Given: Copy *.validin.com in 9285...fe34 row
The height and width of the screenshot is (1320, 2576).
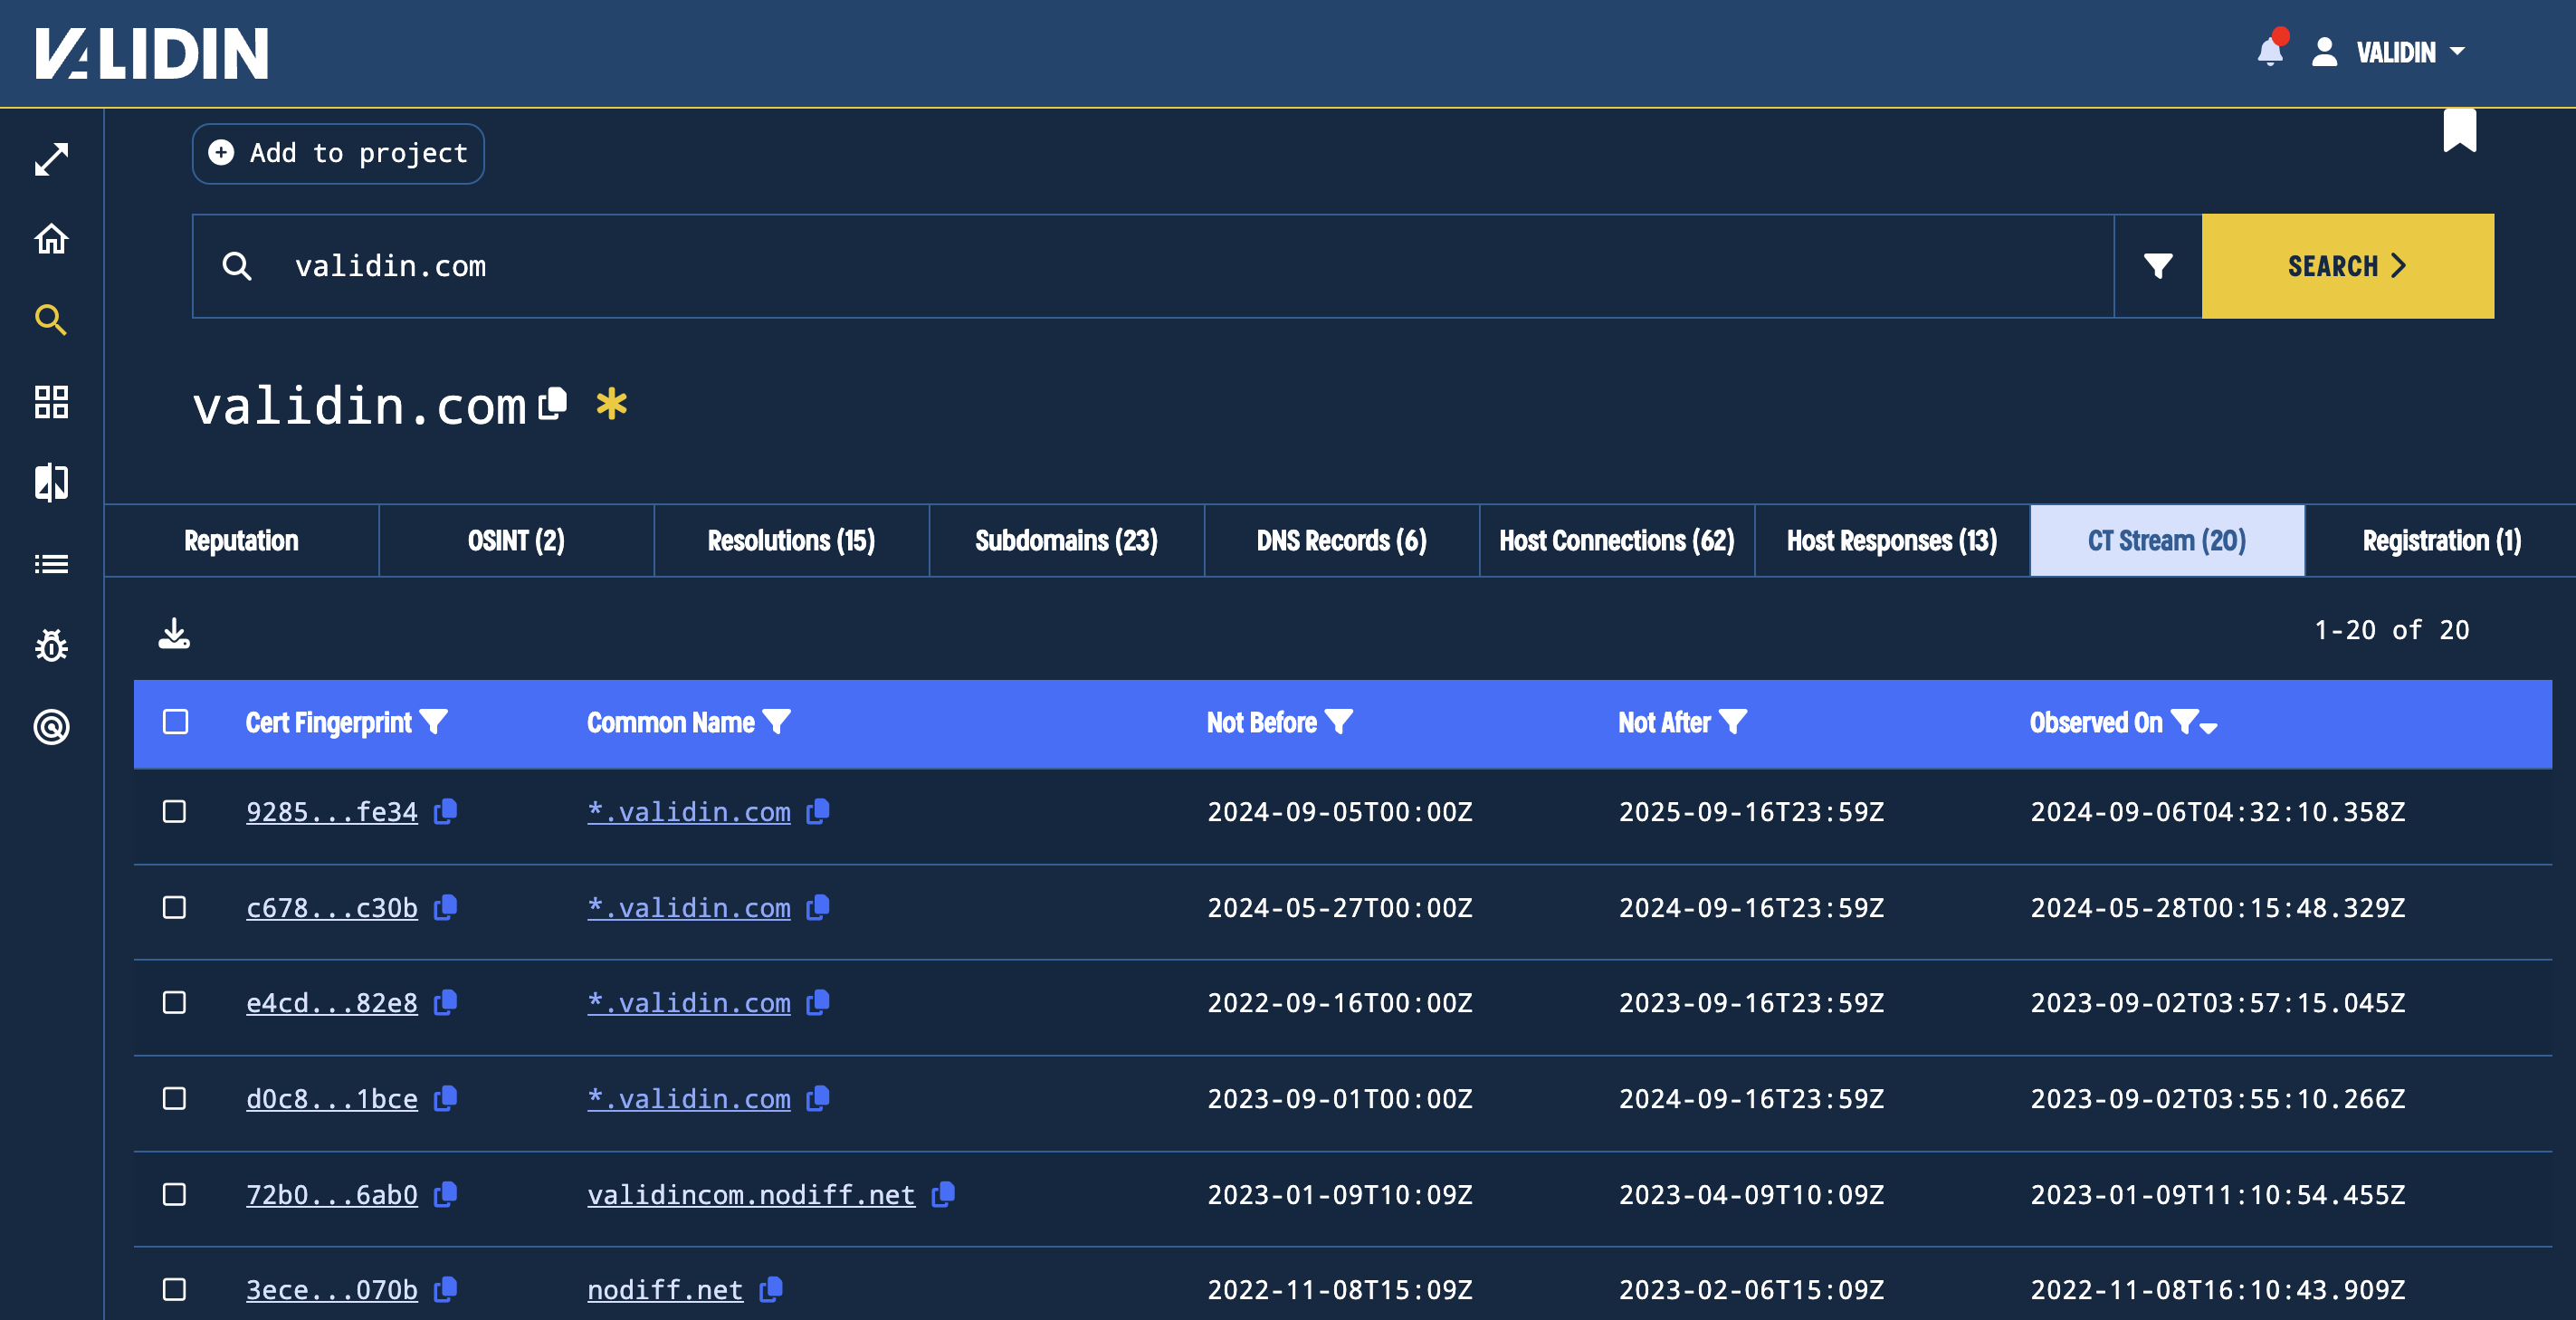Looking at the screenshot, I should pos(818,811).
